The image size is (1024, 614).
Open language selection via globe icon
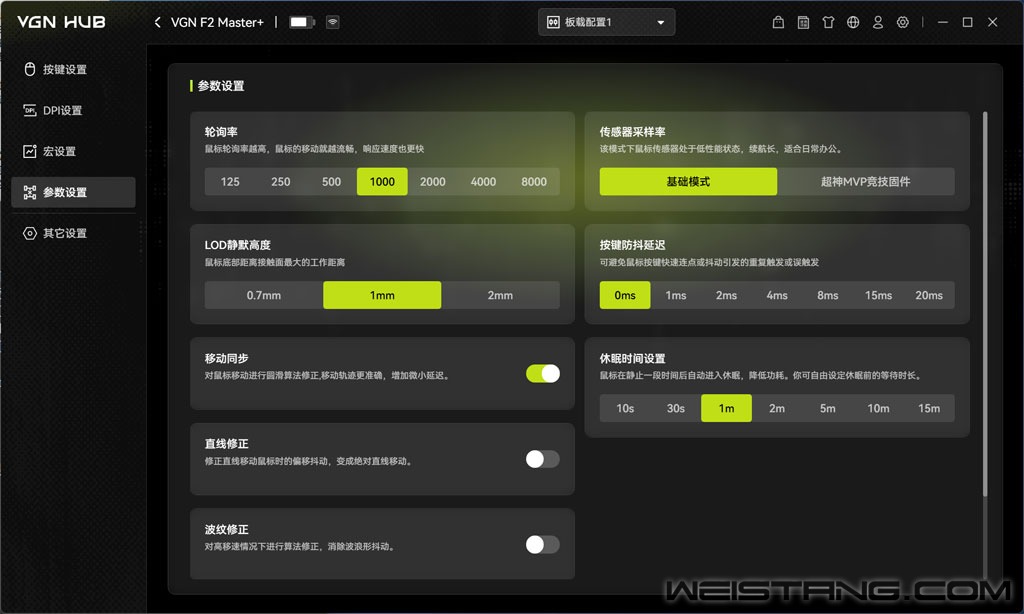point(853,22)
